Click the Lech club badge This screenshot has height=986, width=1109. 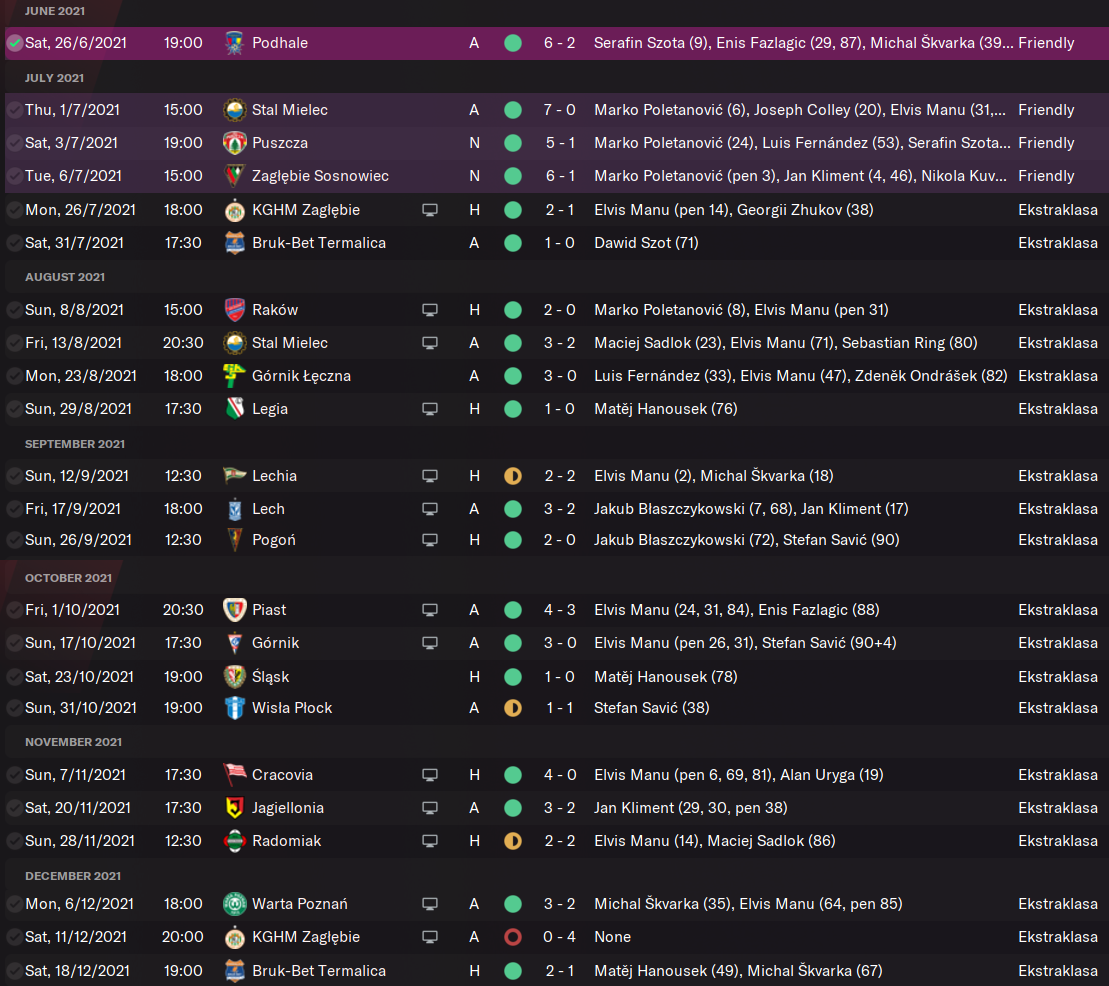pos(234,509)
